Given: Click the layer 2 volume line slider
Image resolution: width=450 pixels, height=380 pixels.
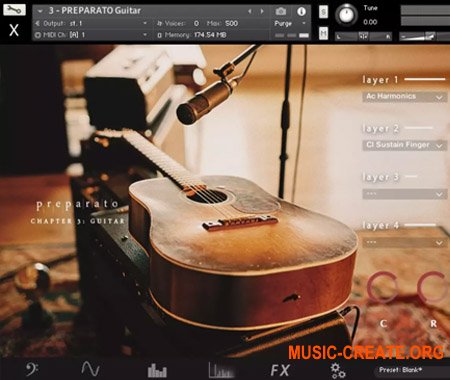Looking at the screenshot, I should click(x=419, y=128).
